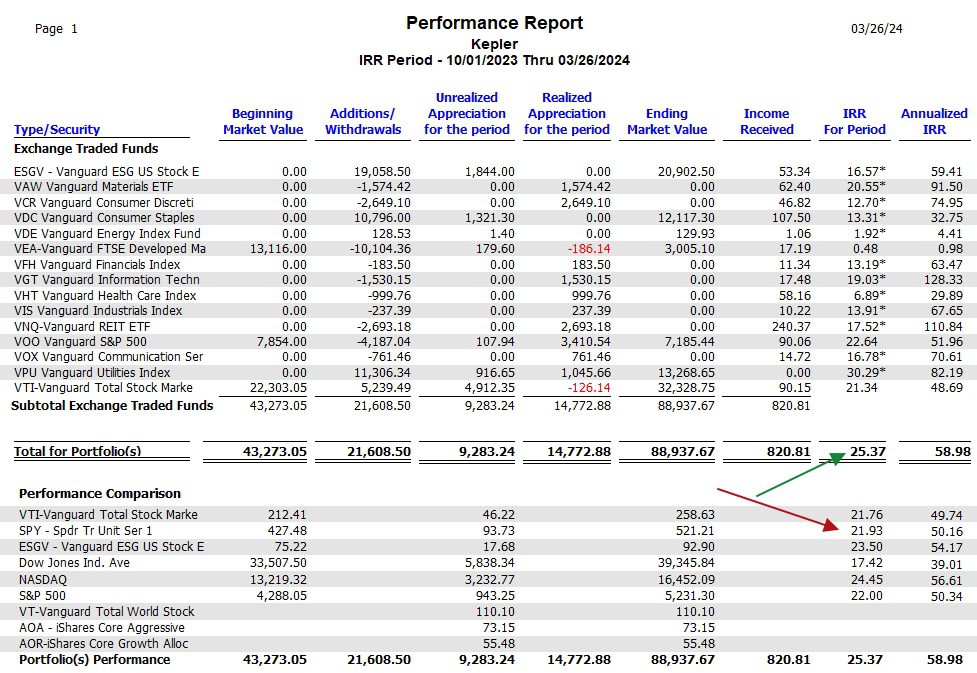
Task: Click the Ending Market Value header
Action: (x=667, y=122)
